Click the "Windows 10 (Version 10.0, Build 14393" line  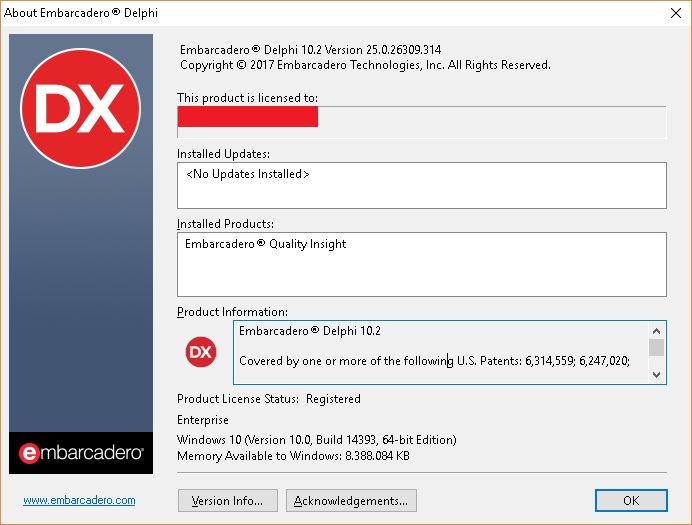[x=316, y=440]
